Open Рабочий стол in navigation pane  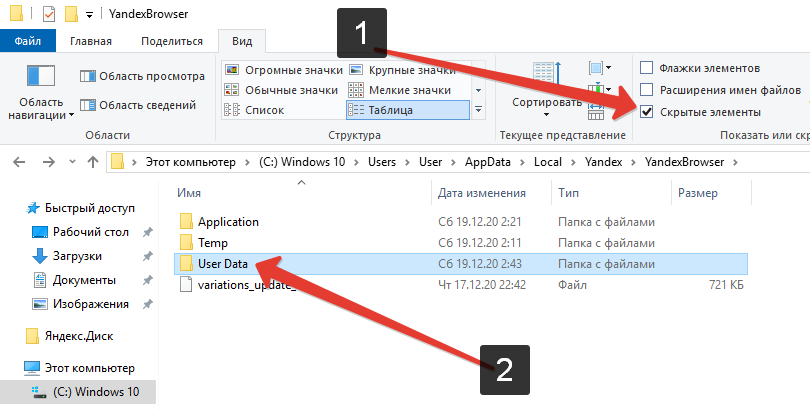click(90, 232)
